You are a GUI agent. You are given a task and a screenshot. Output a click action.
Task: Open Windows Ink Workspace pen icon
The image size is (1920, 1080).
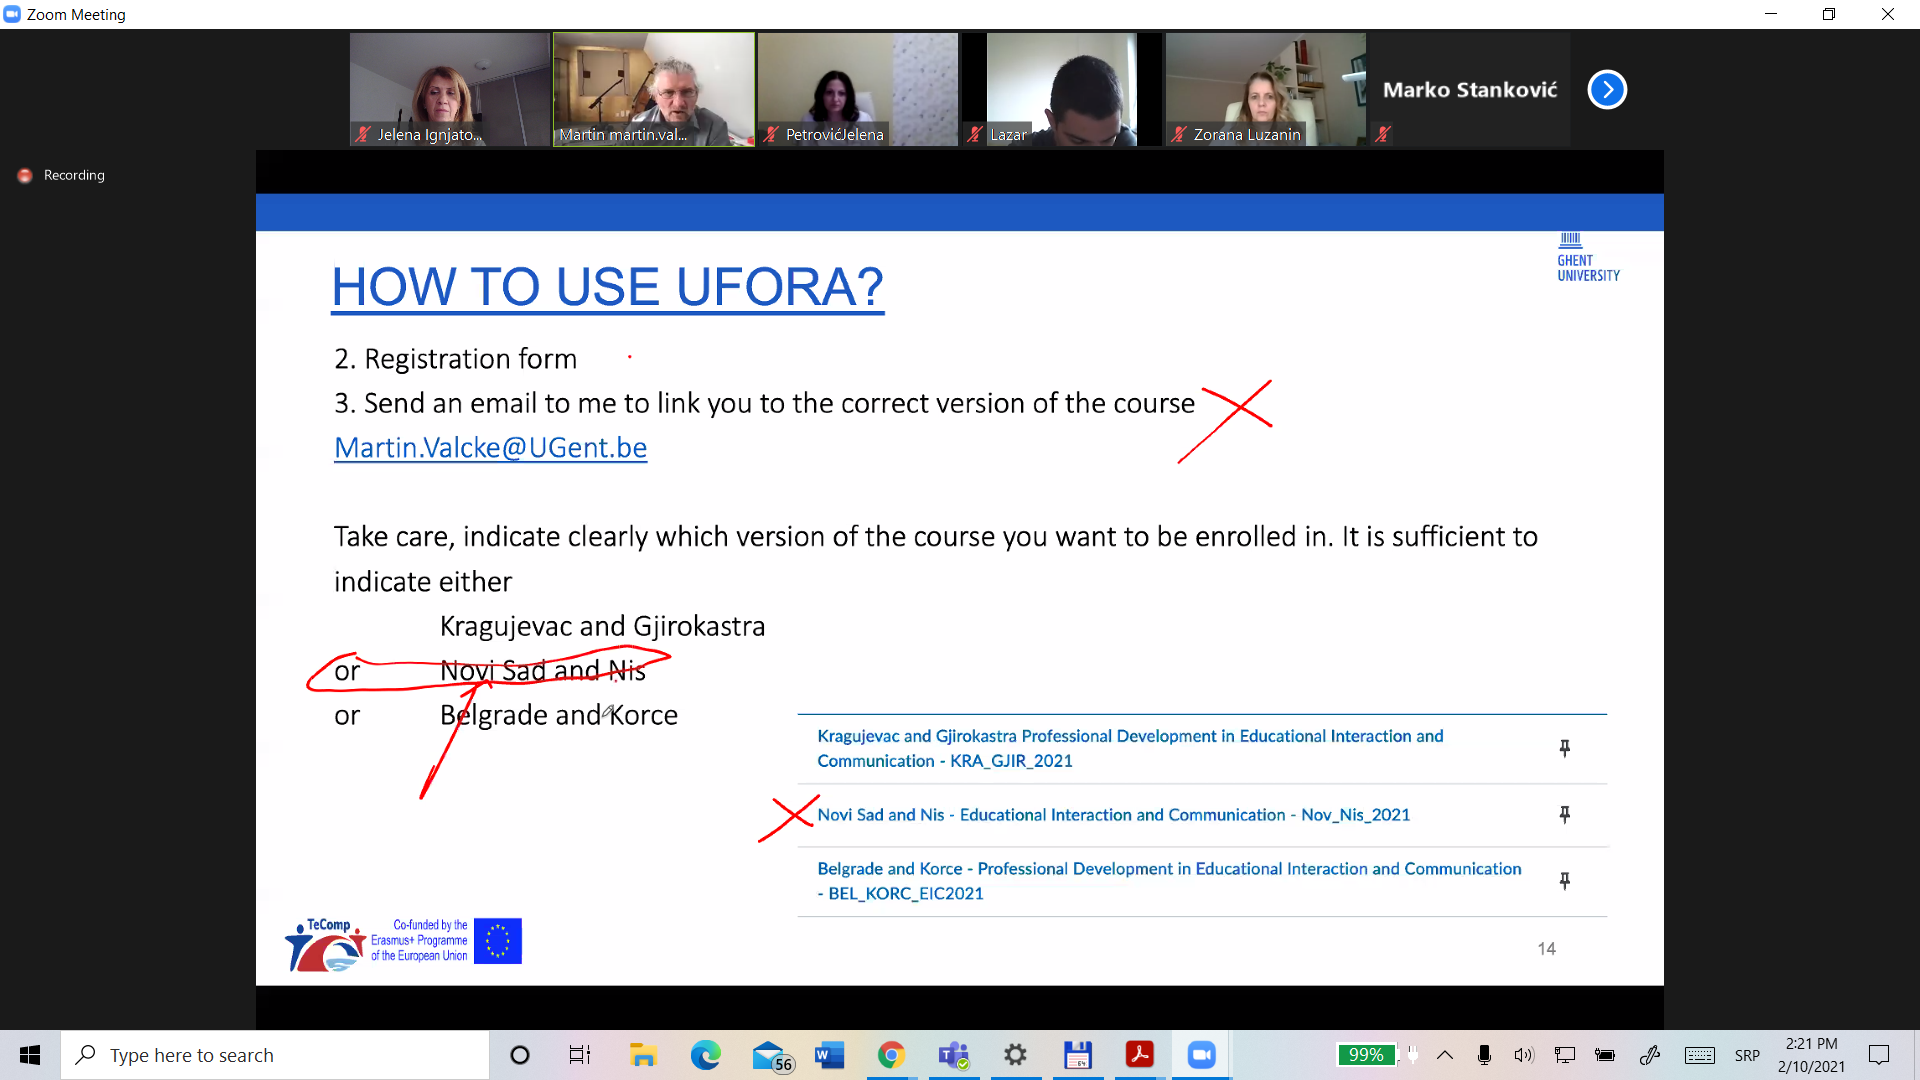click(x=1650, y=1055)
